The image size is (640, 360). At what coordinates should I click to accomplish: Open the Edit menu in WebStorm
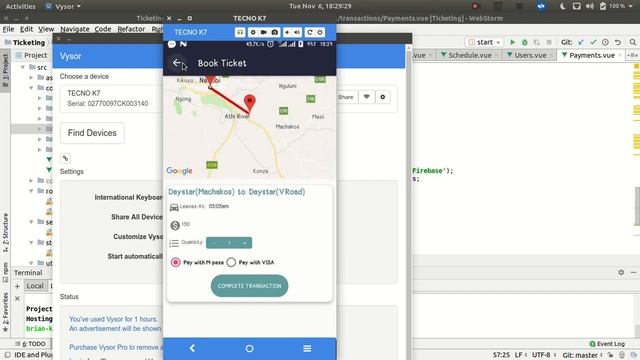(x=27, y=29)
